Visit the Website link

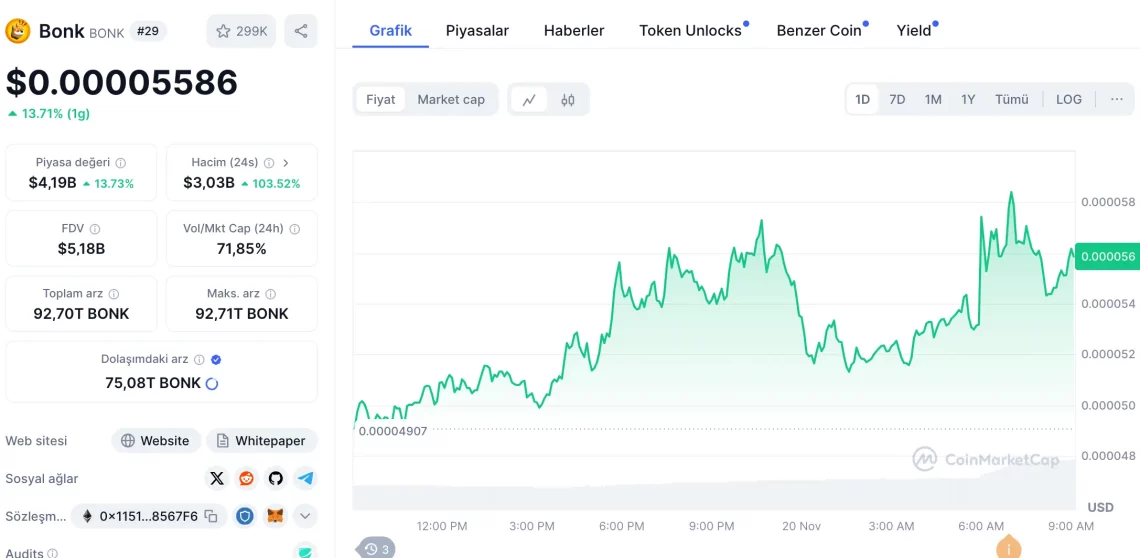(x=155, y=440)
